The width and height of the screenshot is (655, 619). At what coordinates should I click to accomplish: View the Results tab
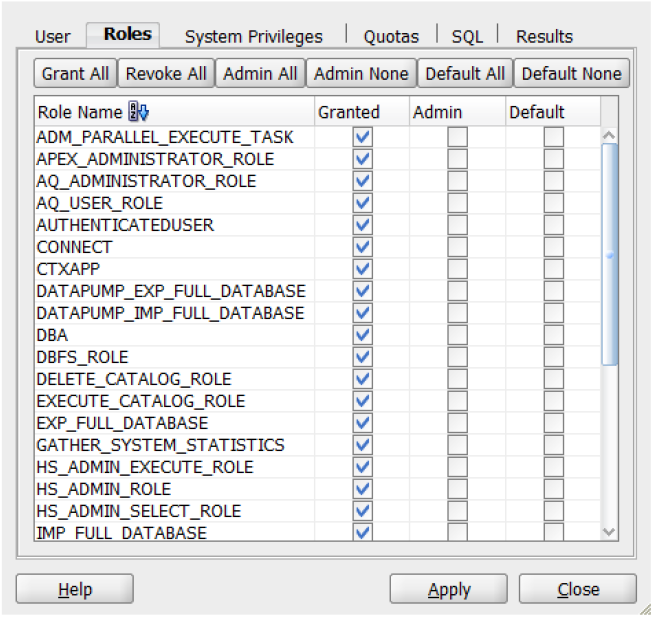[544, 37]
